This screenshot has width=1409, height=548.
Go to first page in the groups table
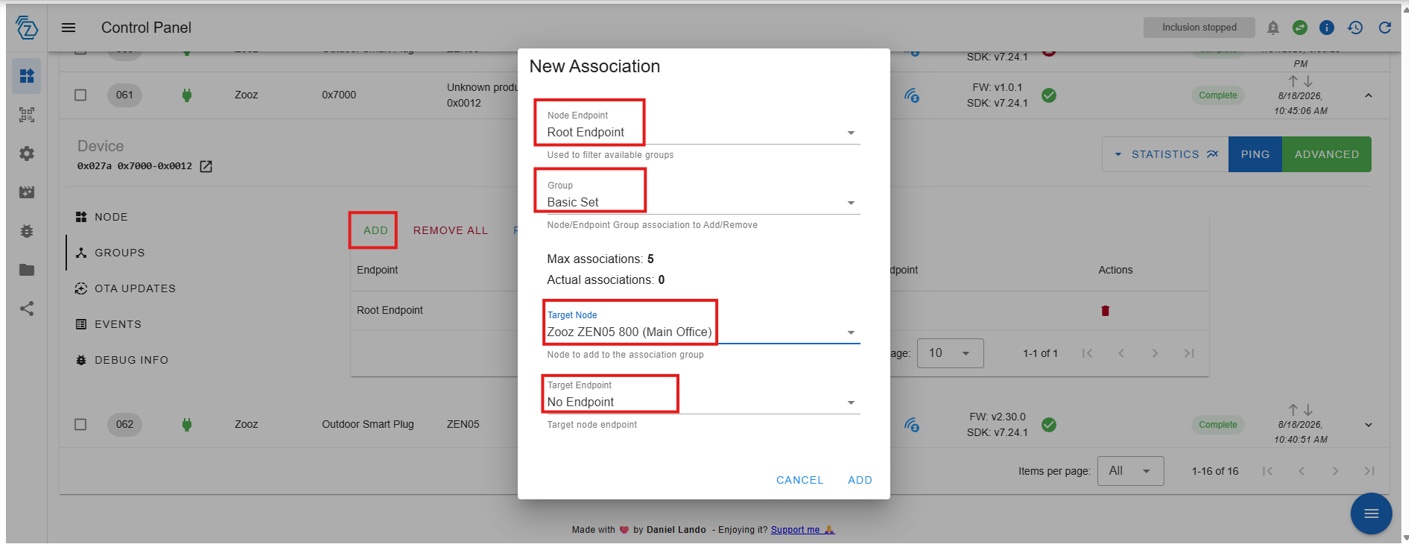(1087, 353)
